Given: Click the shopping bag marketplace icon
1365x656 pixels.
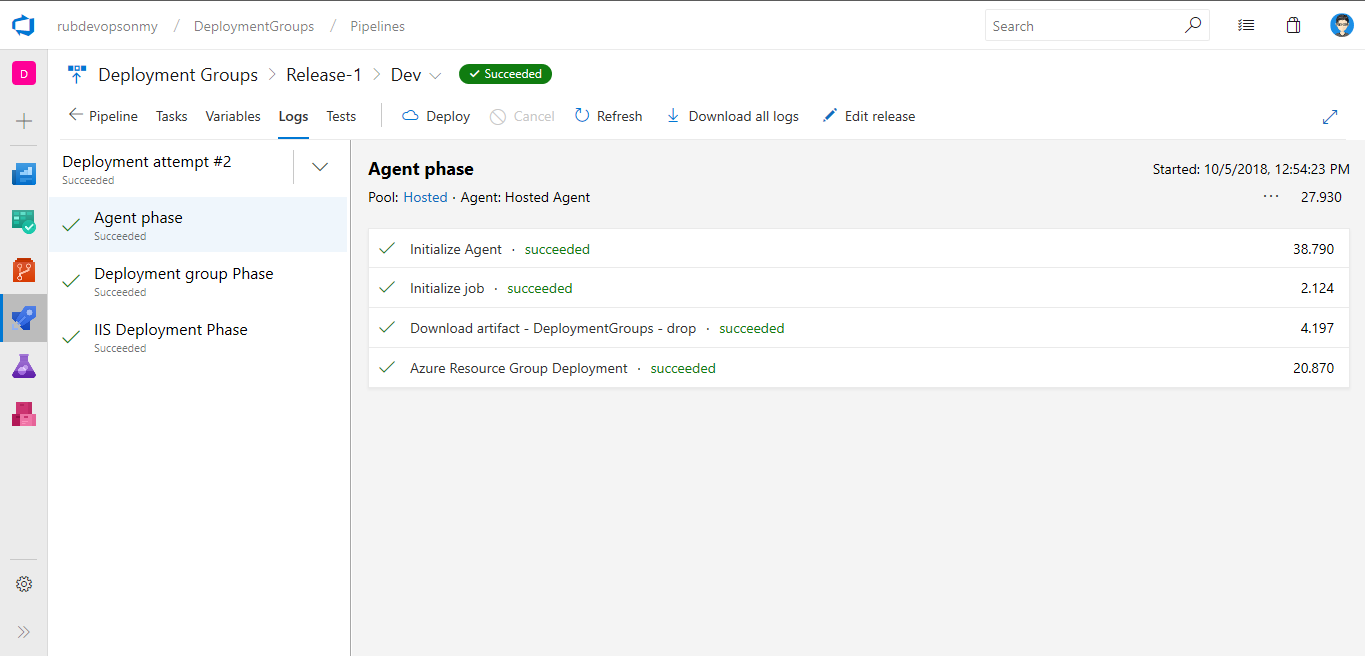Looking at the screenshot, I should (1293, 26).
